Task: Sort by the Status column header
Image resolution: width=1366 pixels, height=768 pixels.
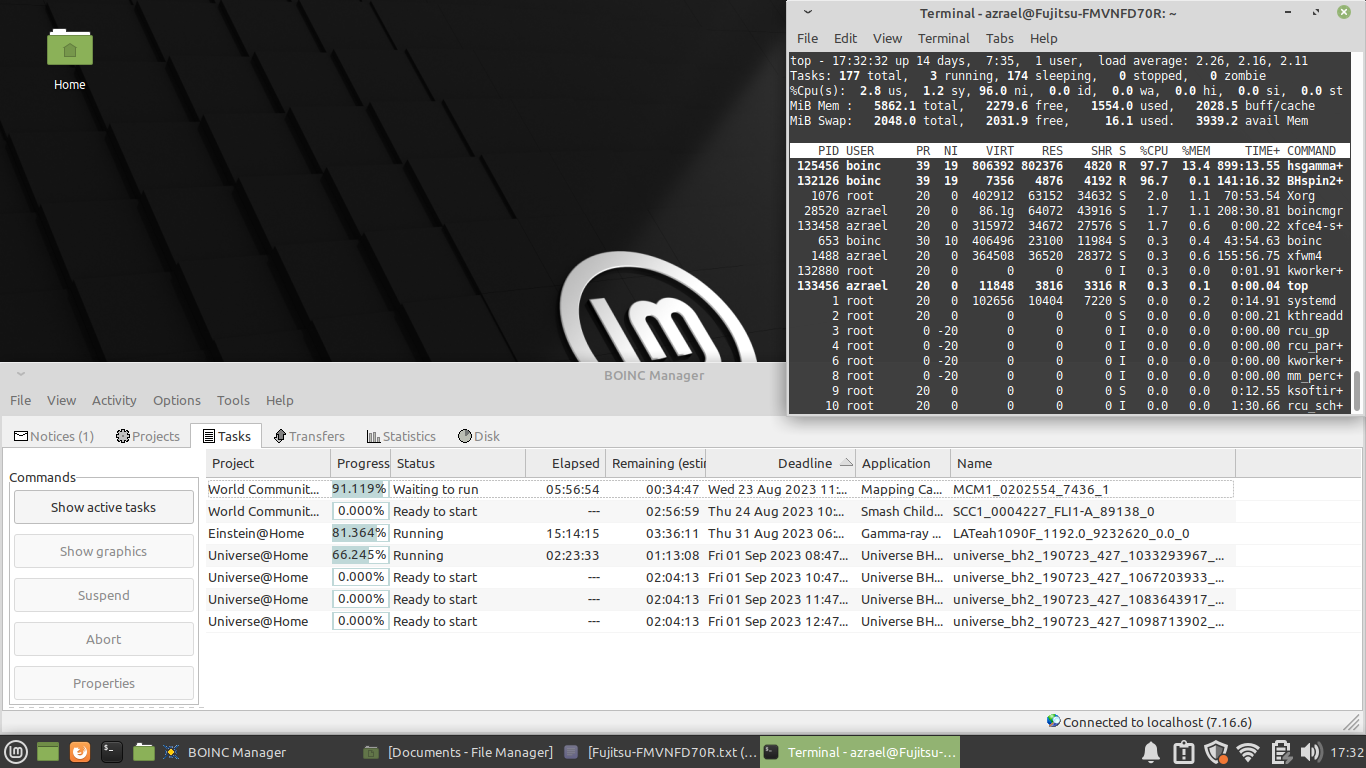Action: coord(458,463)
